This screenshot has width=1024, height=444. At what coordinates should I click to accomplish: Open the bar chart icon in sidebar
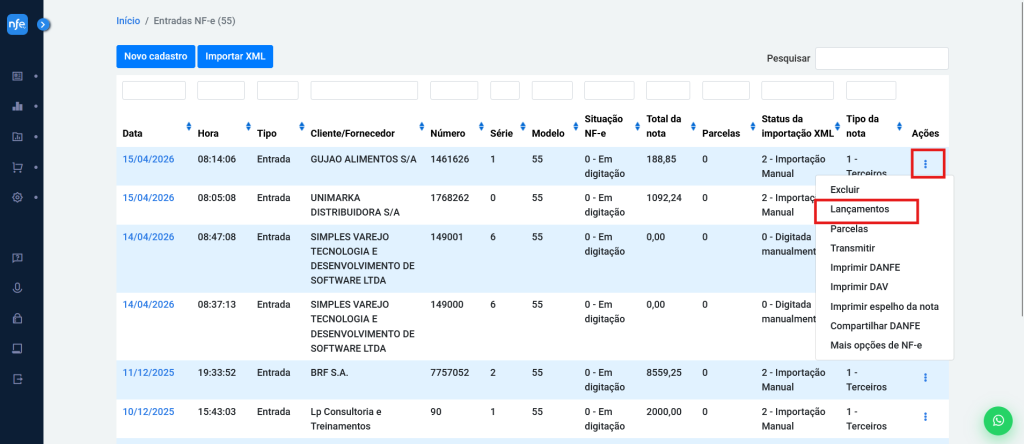click(x=17, y=106)
